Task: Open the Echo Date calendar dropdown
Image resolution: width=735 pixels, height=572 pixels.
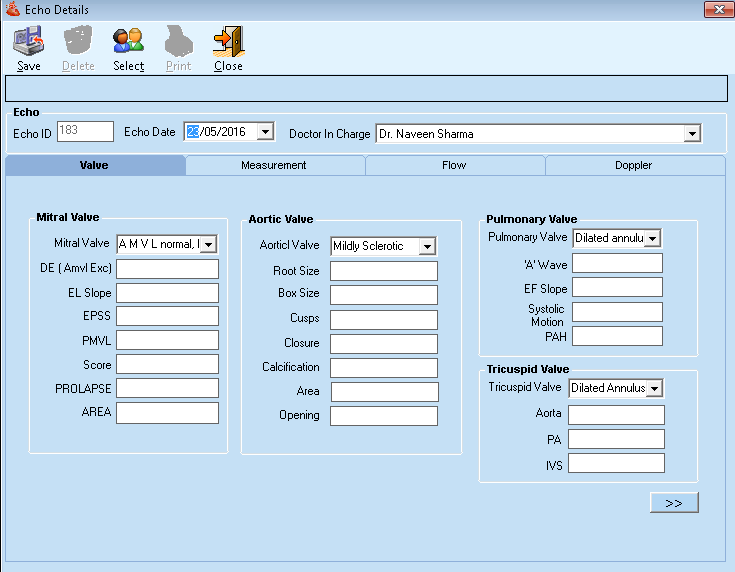Action: pos(265,132)
